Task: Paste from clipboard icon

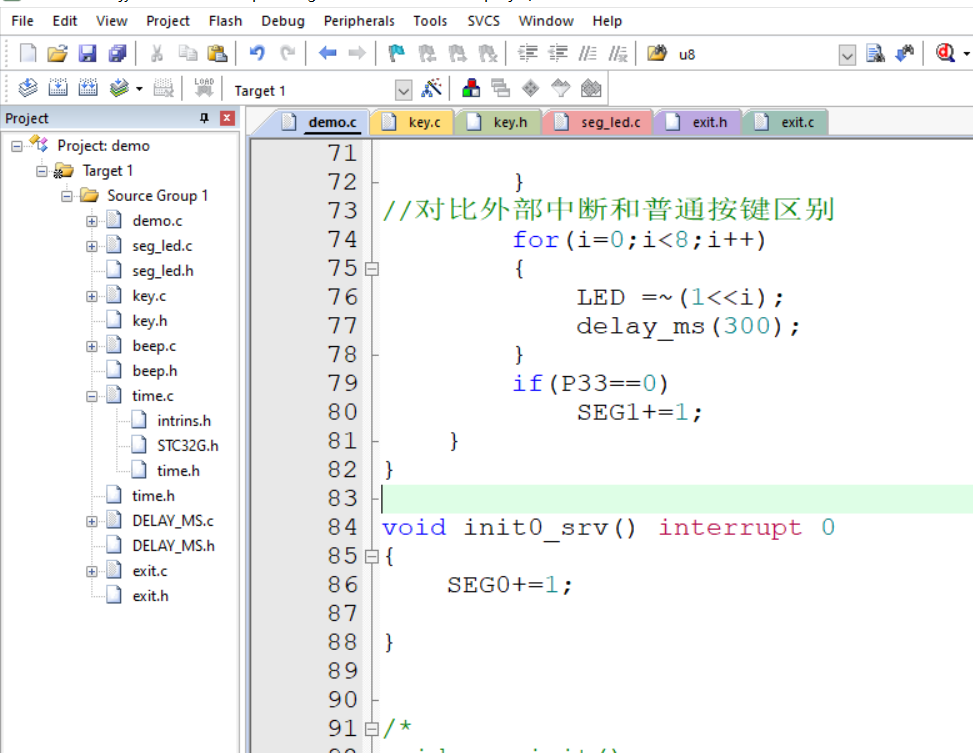Action: coord(217,53)
